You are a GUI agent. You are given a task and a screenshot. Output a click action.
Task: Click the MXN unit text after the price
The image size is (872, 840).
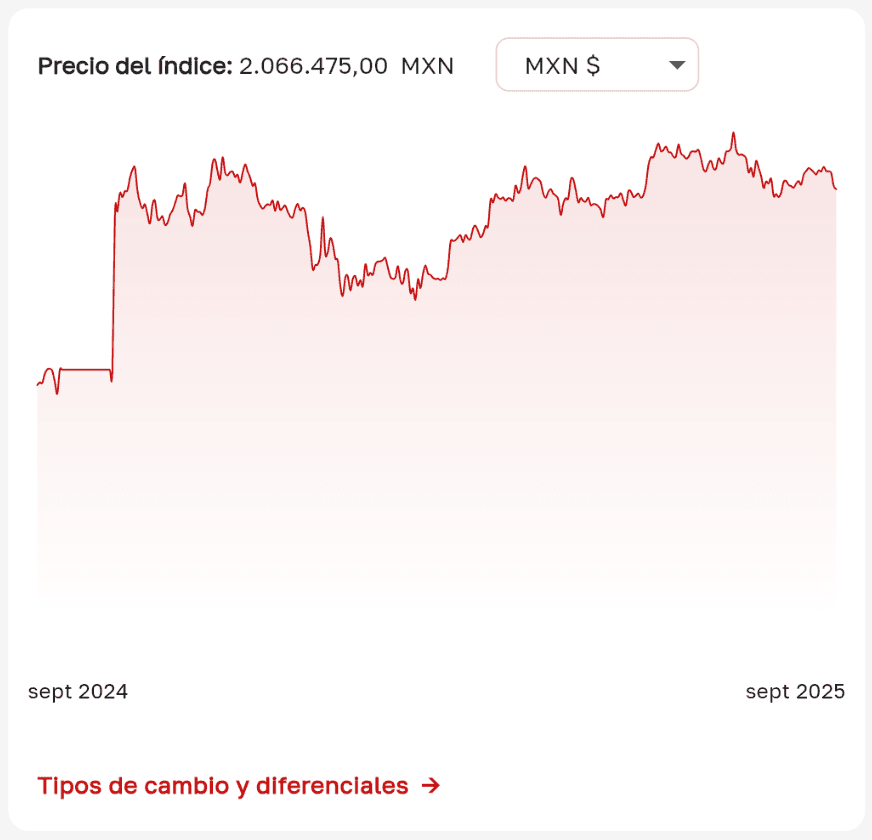click(427, 67)
